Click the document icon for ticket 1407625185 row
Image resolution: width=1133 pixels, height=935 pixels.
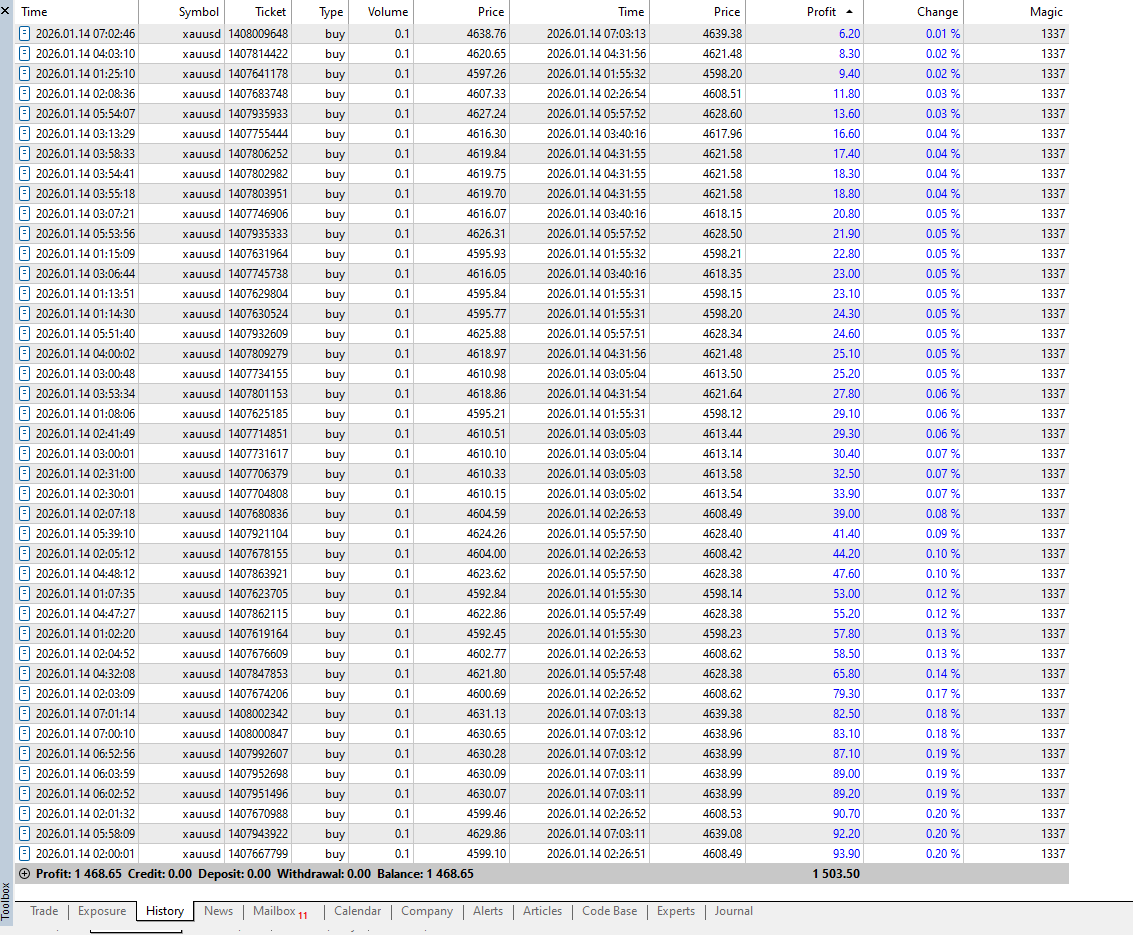[x=25, y=413]
